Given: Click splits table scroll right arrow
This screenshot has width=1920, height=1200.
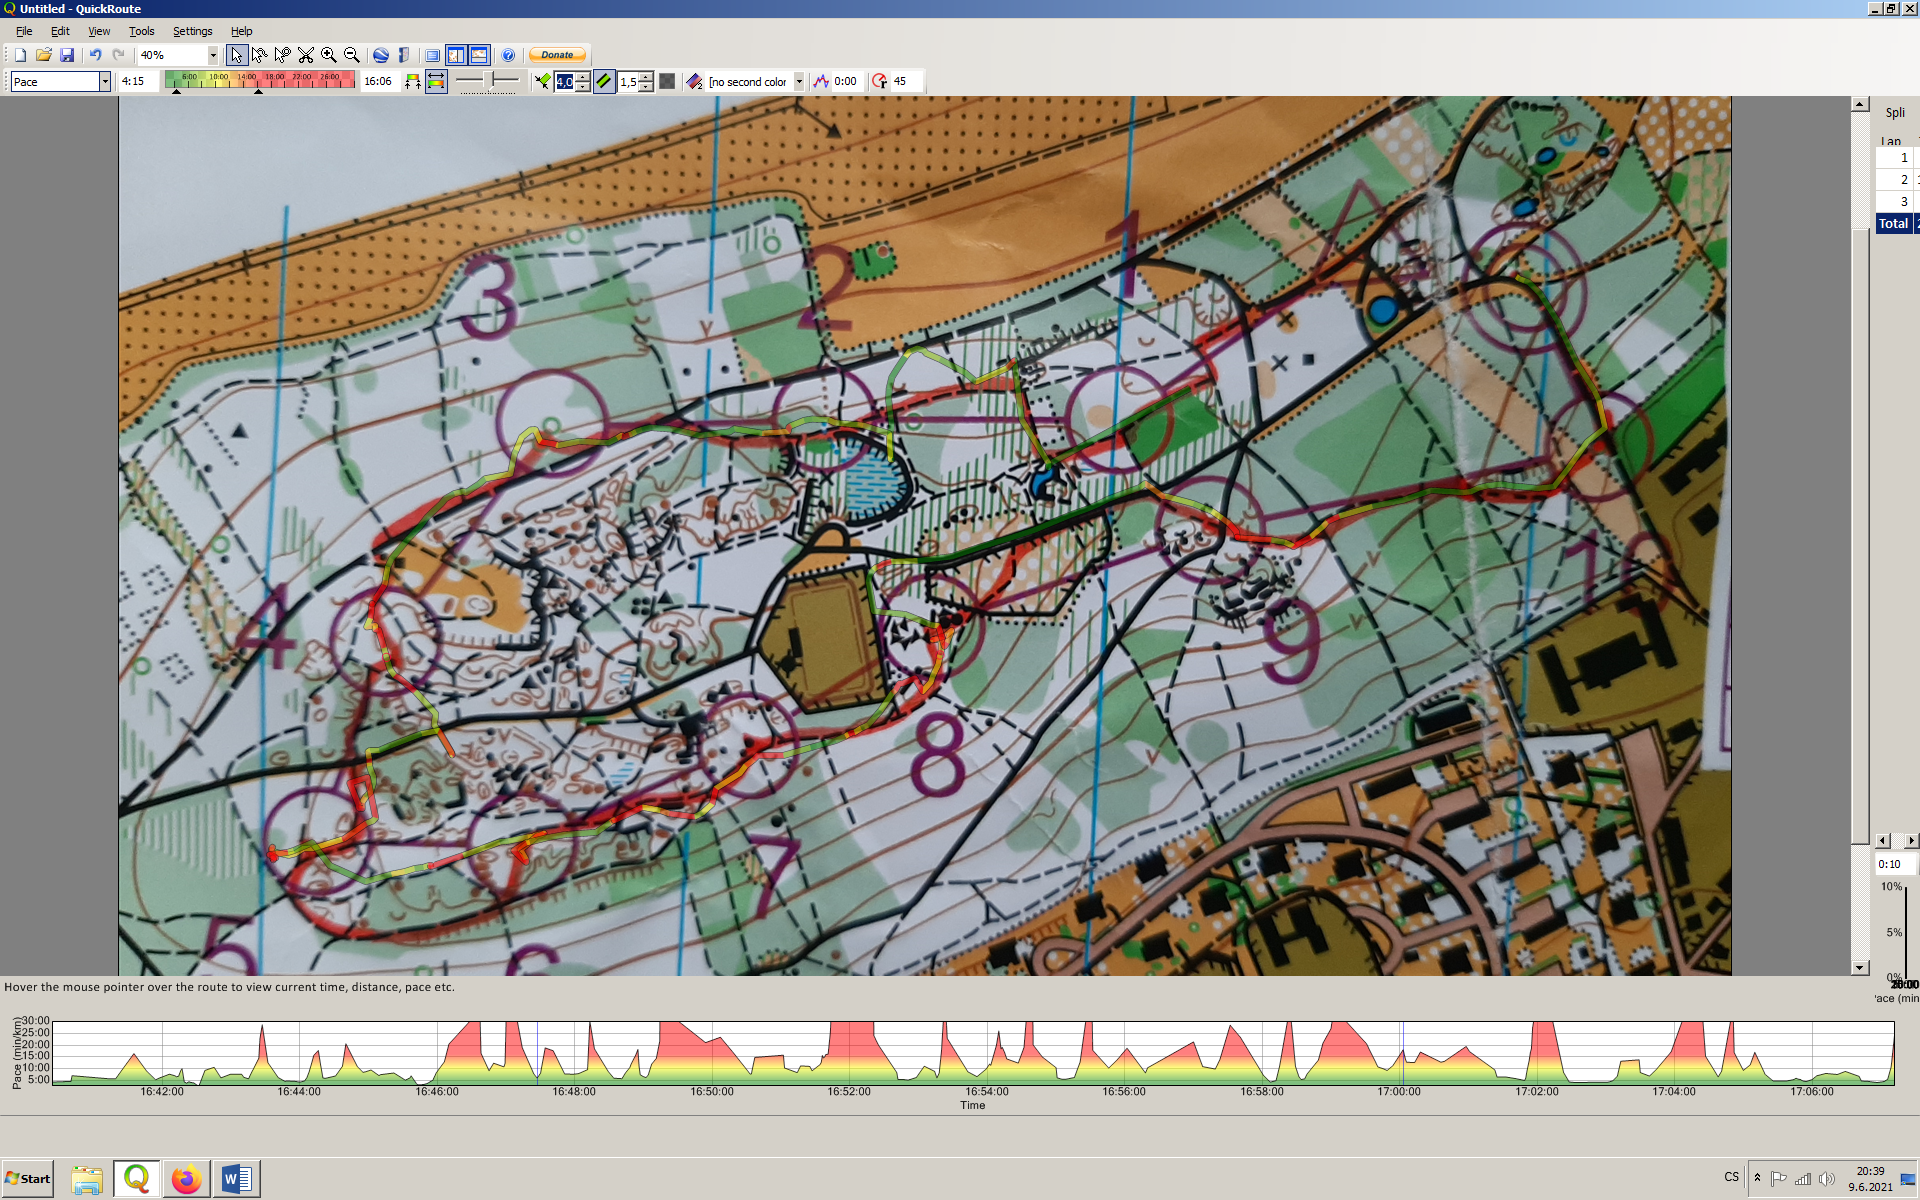Looking at the screenshot, I should (1911, 841).
